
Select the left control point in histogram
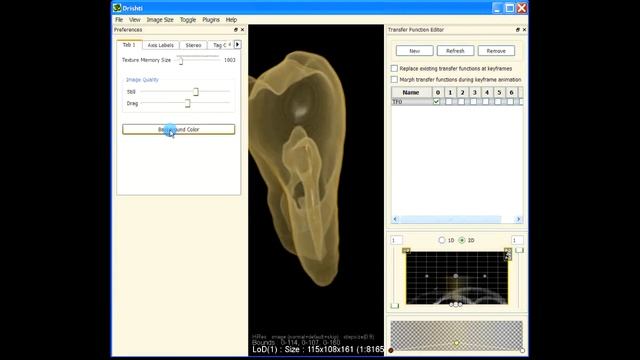pos(427,276)
